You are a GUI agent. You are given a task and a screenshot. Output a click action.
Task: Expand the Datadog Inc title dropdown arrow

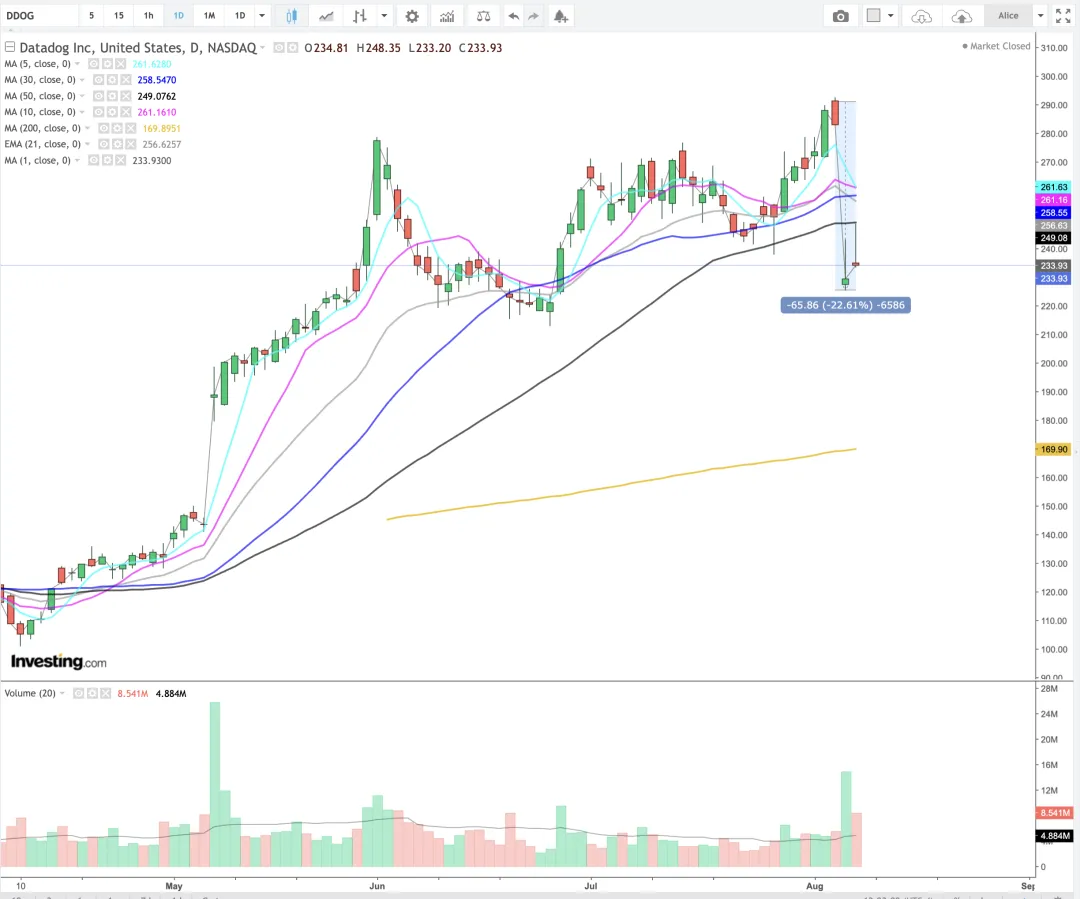[262, 48]
